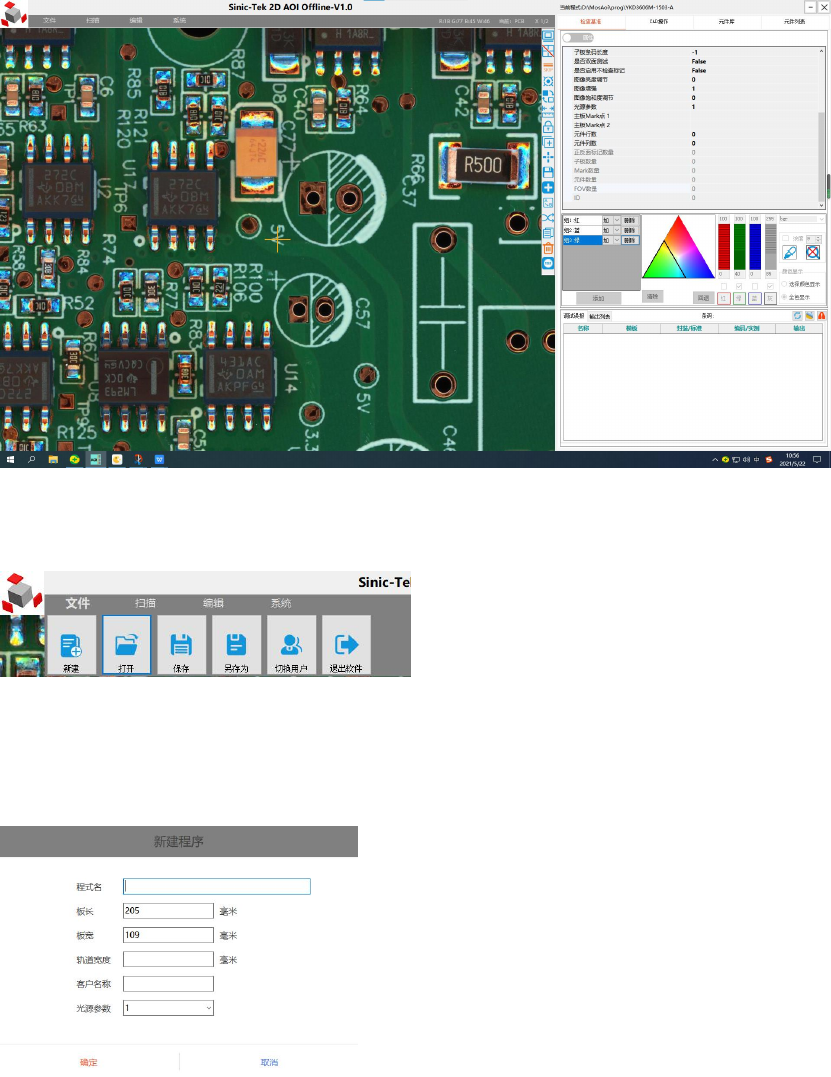This screenshot has width=831, height=1077.
Task: Select the 全色显示 radio button
Action: click(x=783, y=298)
